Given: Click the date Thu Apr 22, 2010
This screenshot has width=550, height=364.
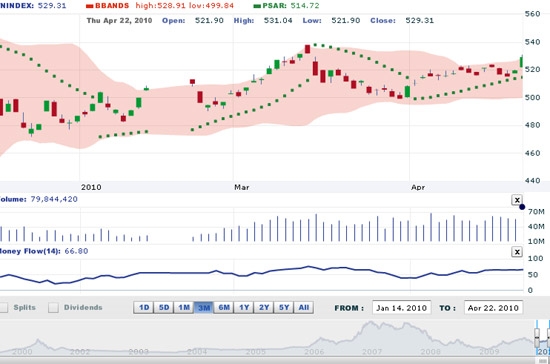Looking at the screenshot, I should tap(119, 20).
